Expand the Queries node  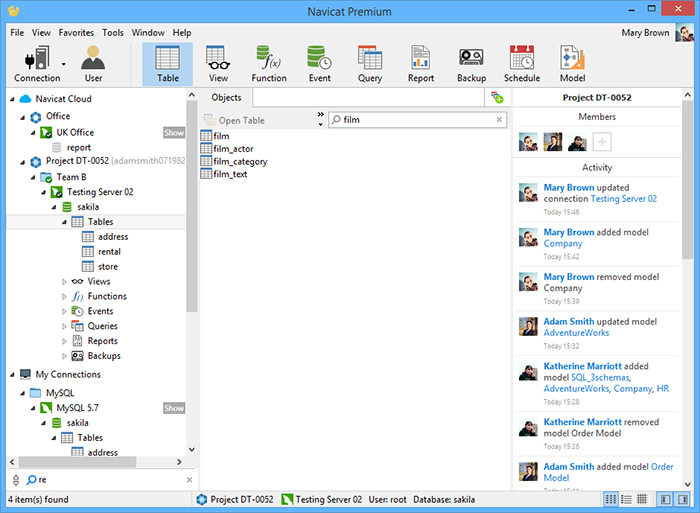tap(64, 326)
